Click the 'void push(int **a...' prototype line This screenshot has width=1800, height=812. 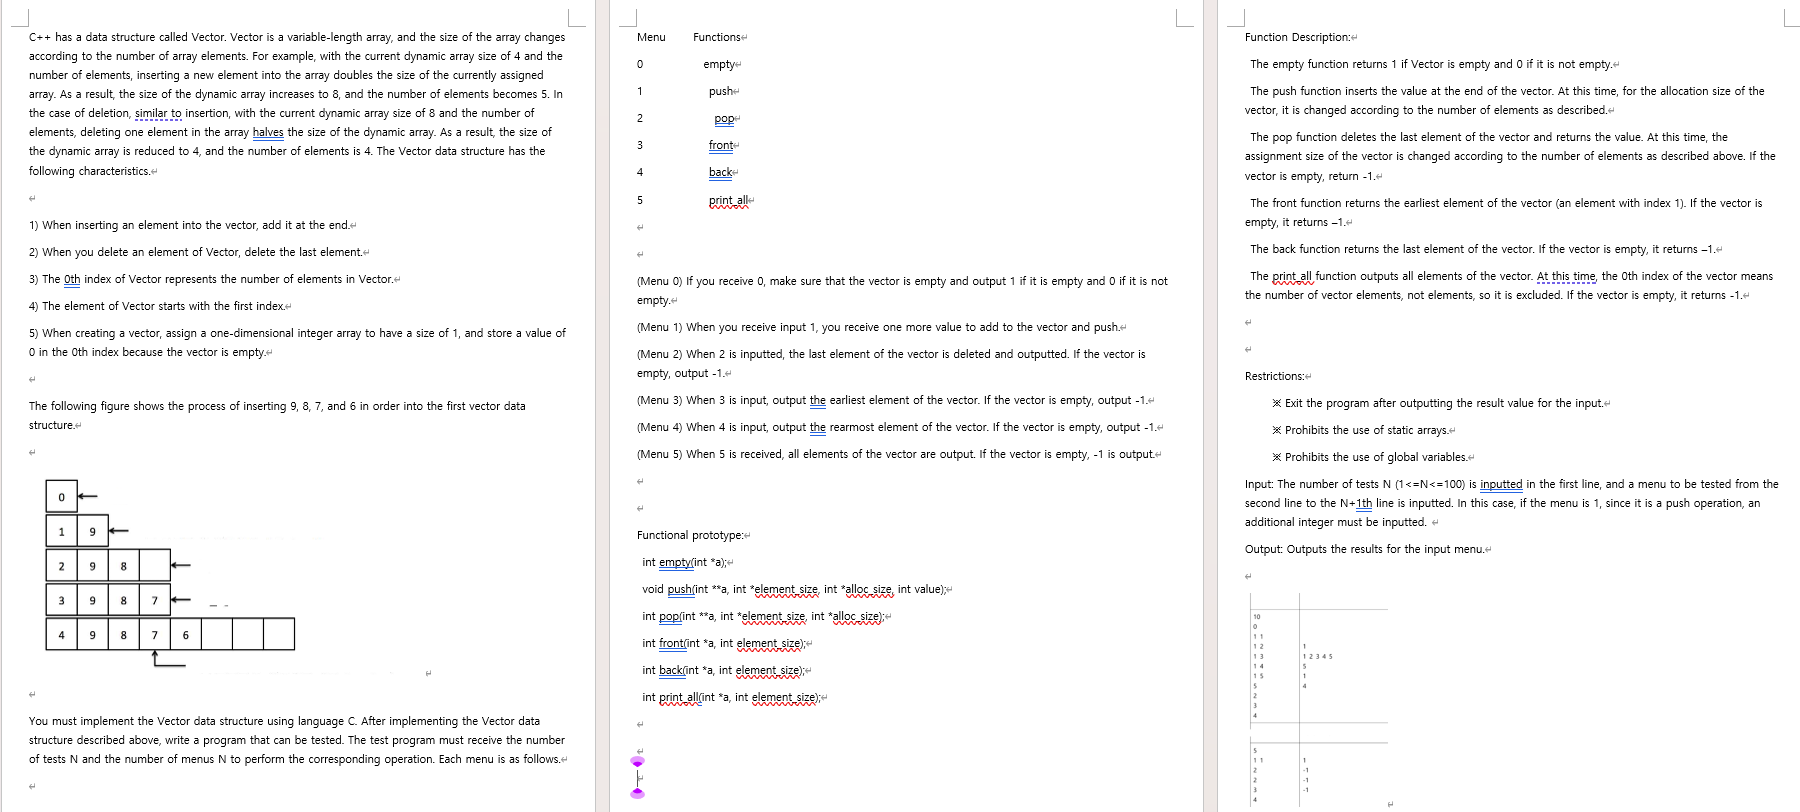[x=794, y=589]
